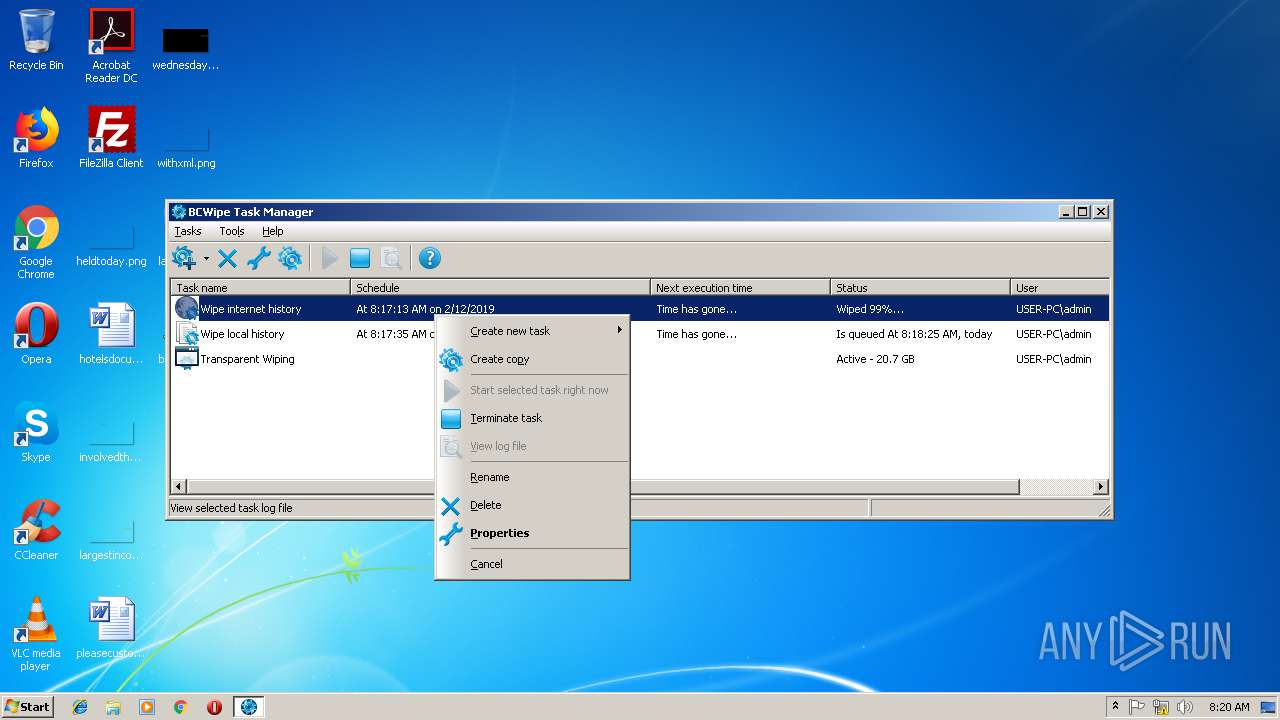The height and width of the screenshot is (720, 1280).
Task: Click gear icon next to Create copy entry
Action: pos(451,360)
